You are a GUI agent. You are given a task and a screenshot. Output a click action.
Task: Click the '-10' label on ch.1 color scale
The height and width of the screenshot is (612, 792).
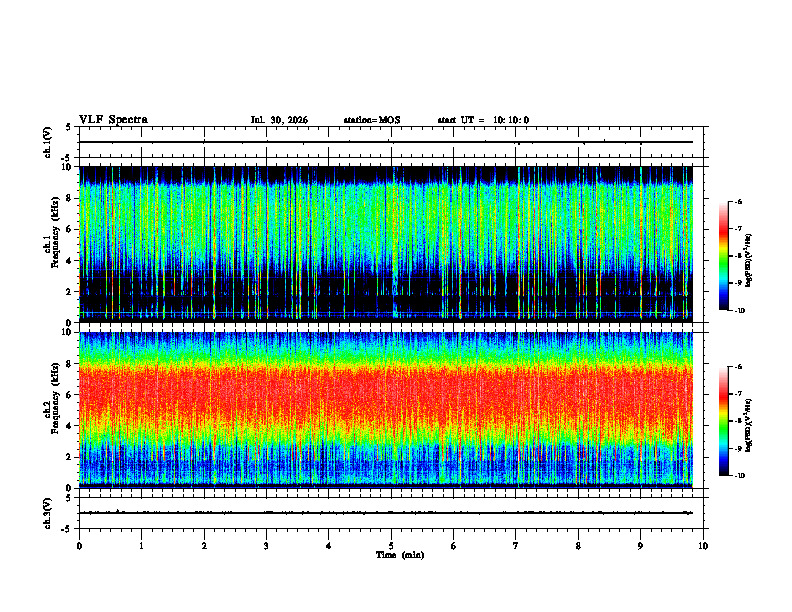pos(739,311)
